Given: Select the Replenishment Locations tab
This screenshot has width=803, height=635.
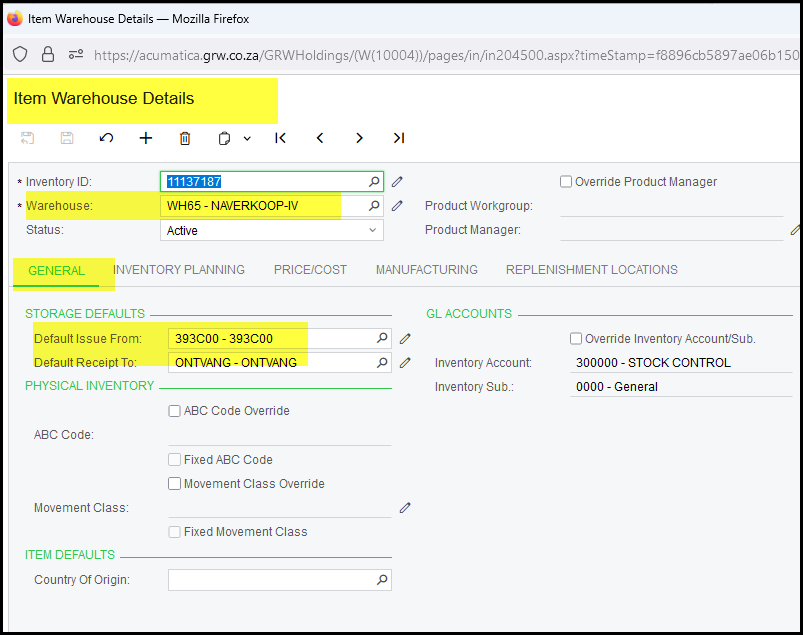Looking at the screenshot, I should 591,270.
